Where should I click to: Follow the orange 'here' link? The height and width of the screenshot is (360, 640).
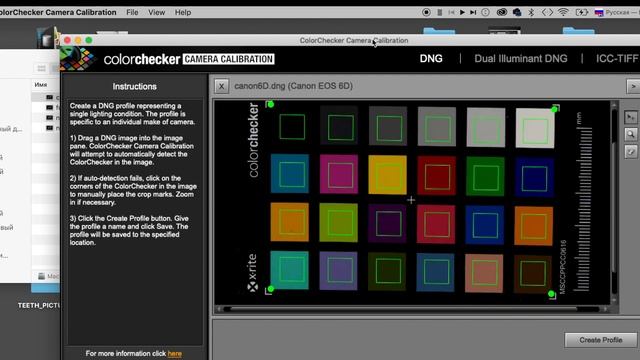pyautogui.click(x=175, y=354)
